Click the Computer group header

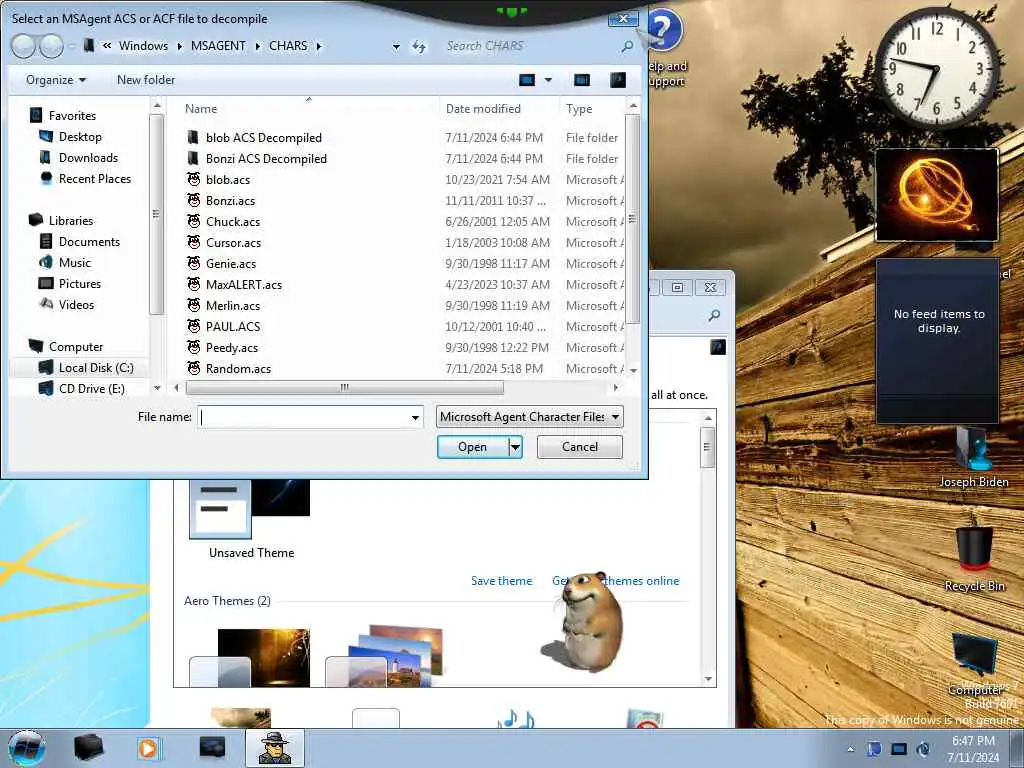[76, 347]
